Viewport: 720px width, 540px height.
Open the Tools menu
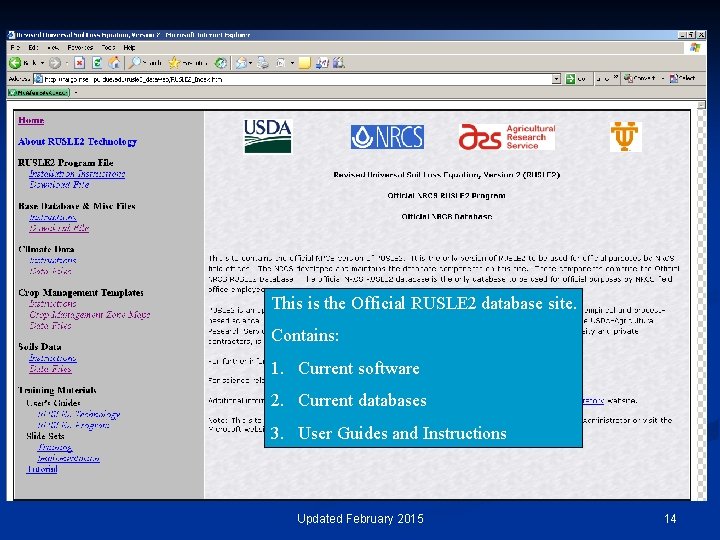pos(108,48)
